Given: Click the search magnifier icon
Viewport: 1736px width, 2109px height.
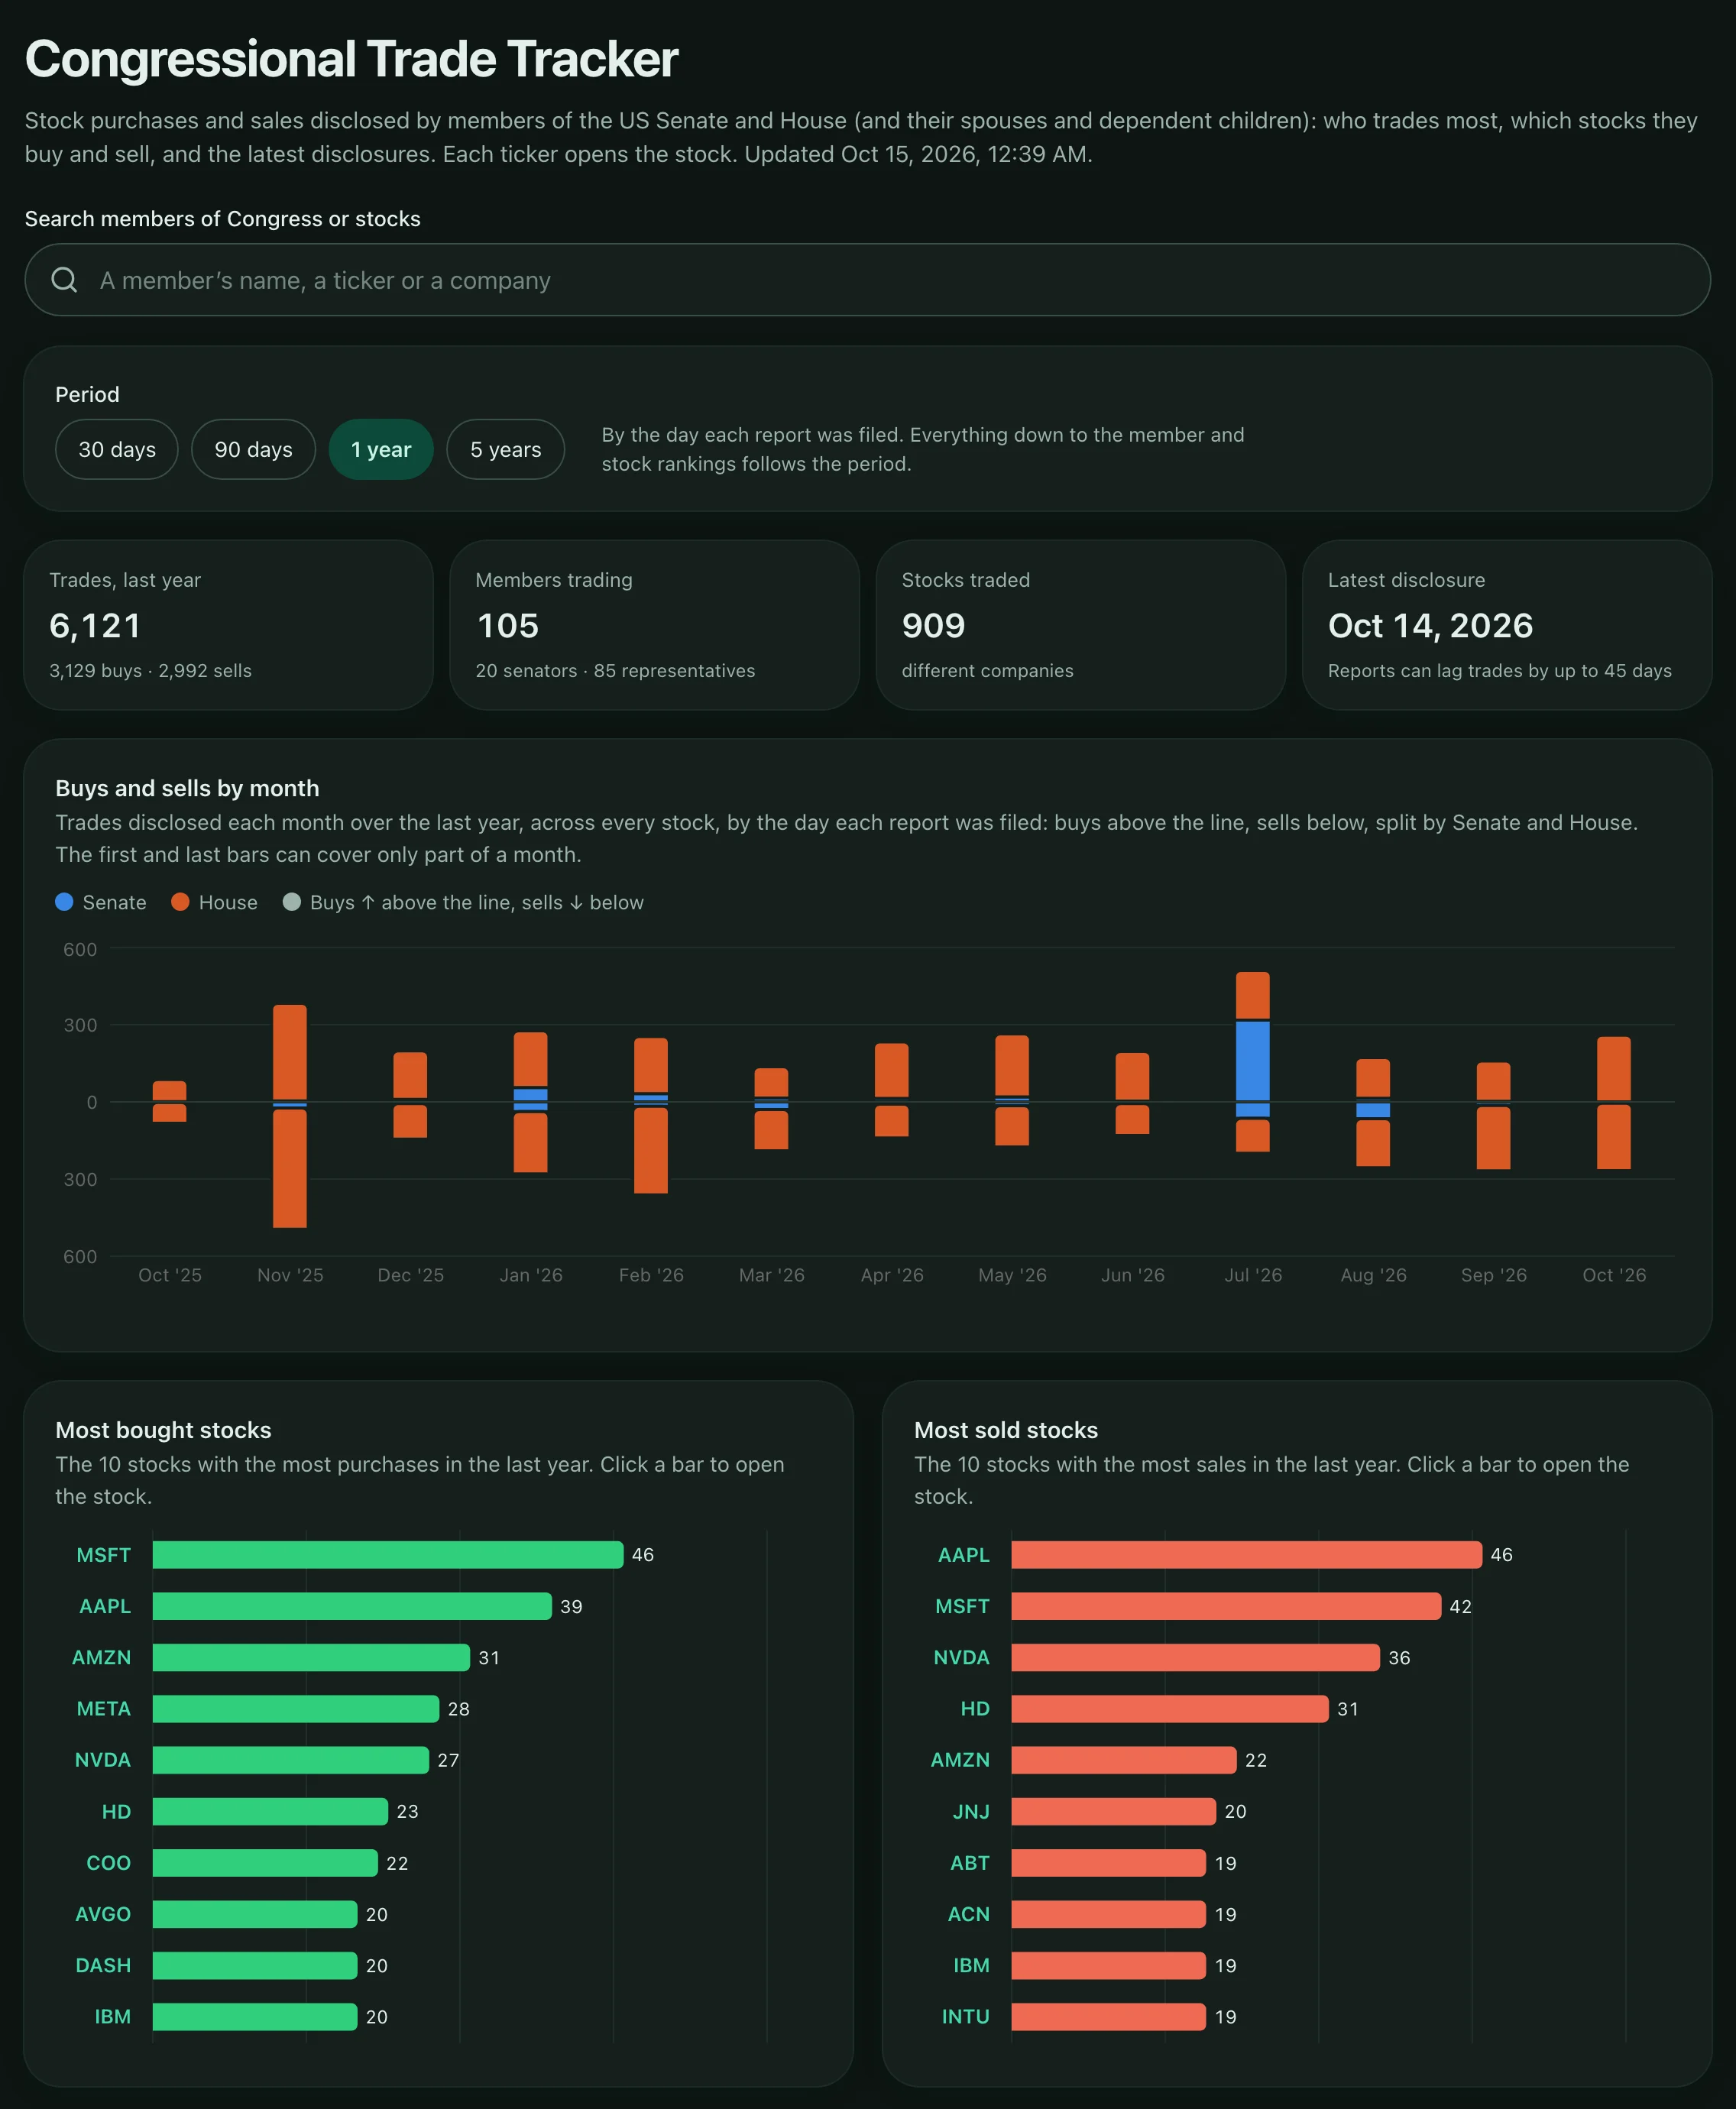Looking at the screenshot, I should point(64,280).
